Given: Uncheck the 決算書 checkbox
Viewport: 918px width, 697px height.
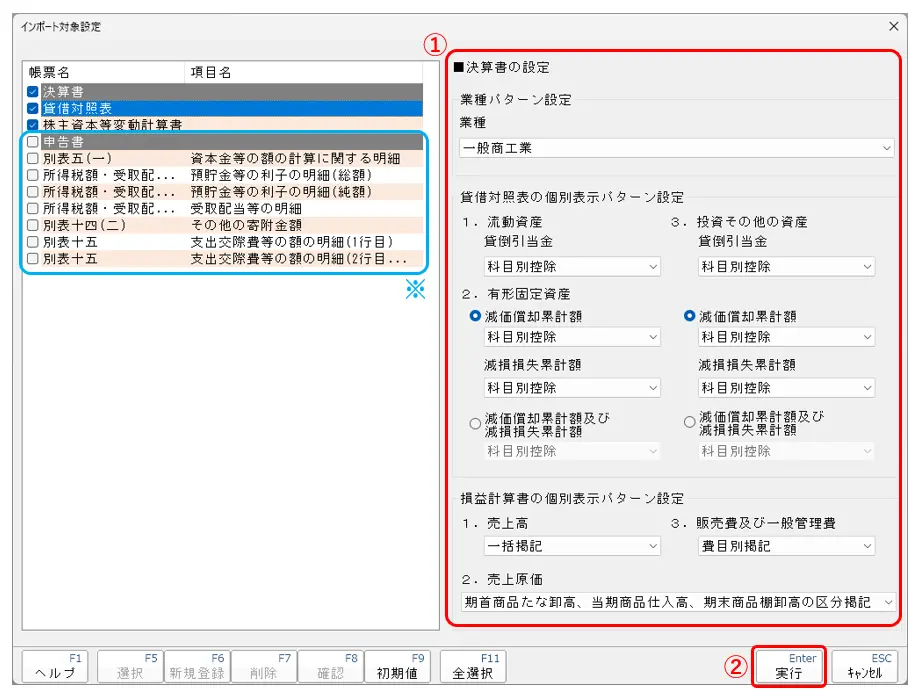Looking at the screenshot, I should pyautogui.click(x=33, y=92).
